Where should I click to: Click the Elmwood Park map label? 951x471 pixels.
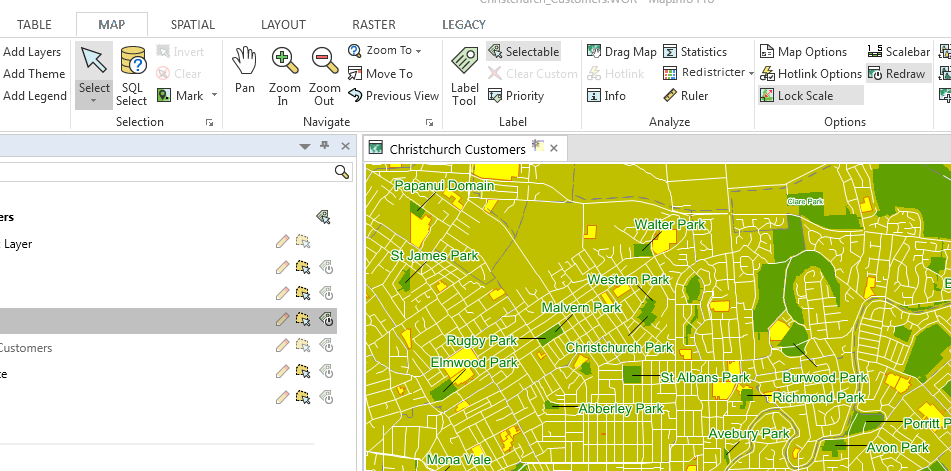tap(474, 362)
